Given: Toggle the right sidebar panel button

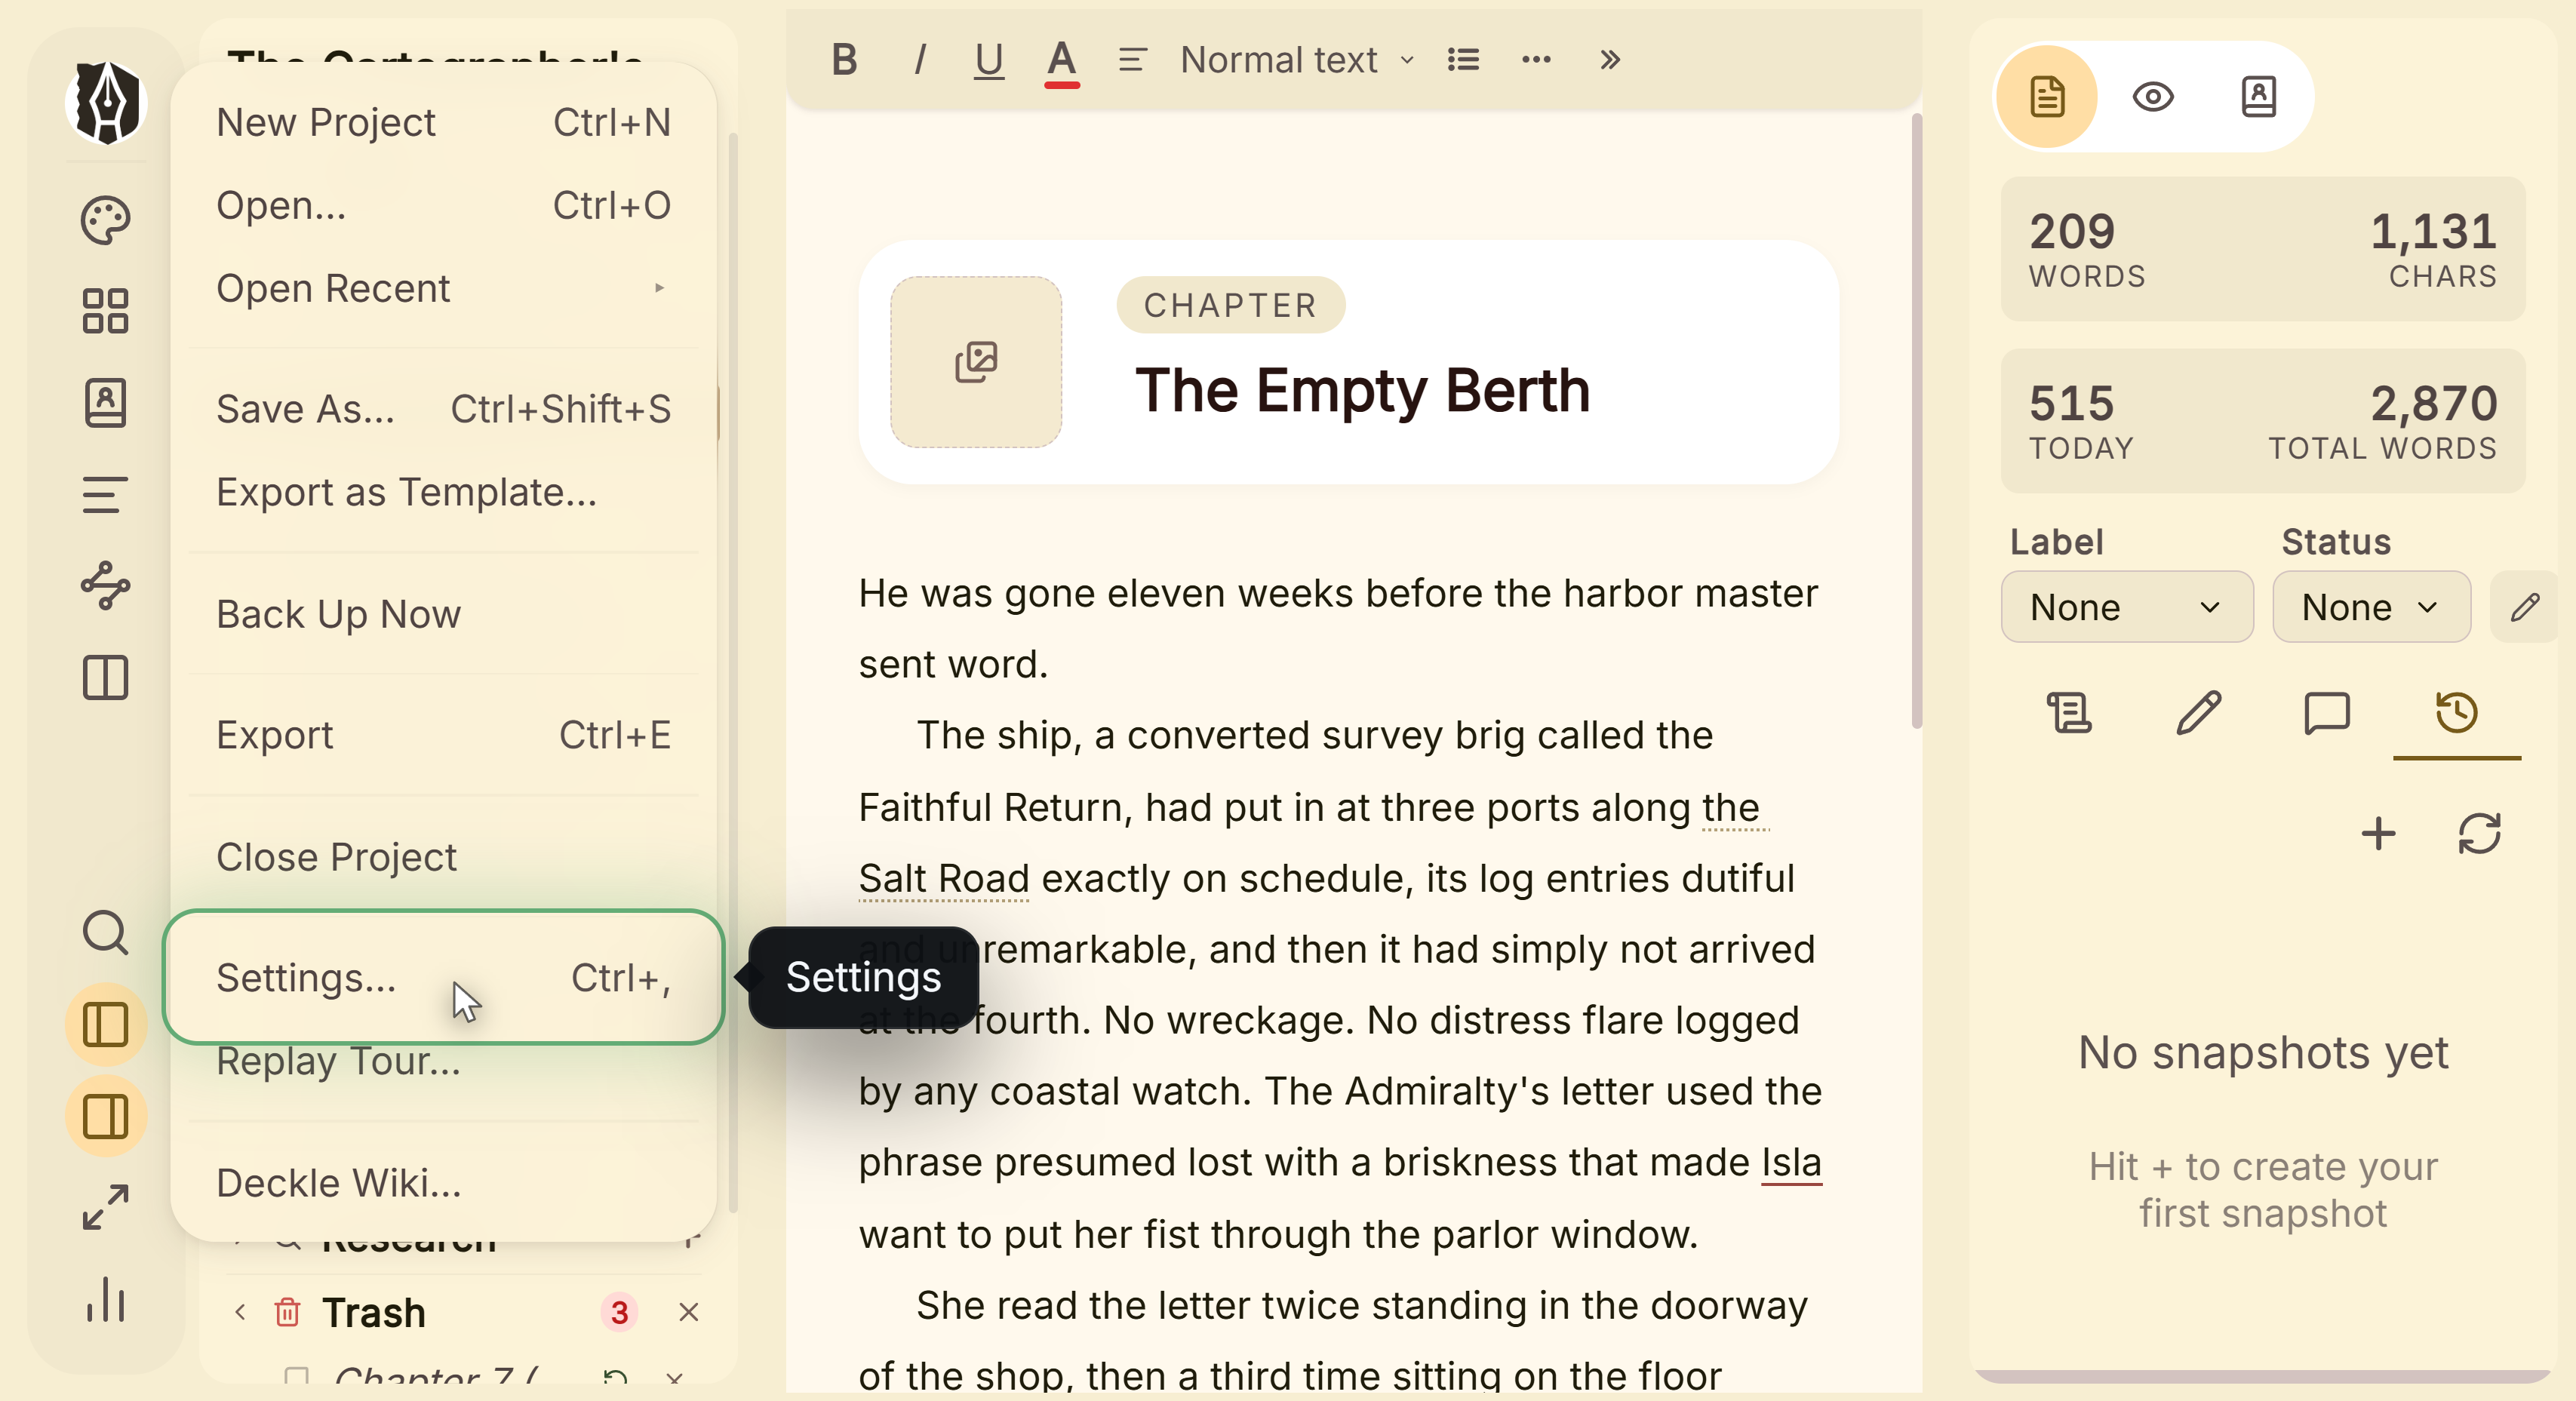Looking at the screenshot, I should (105, 1116).
